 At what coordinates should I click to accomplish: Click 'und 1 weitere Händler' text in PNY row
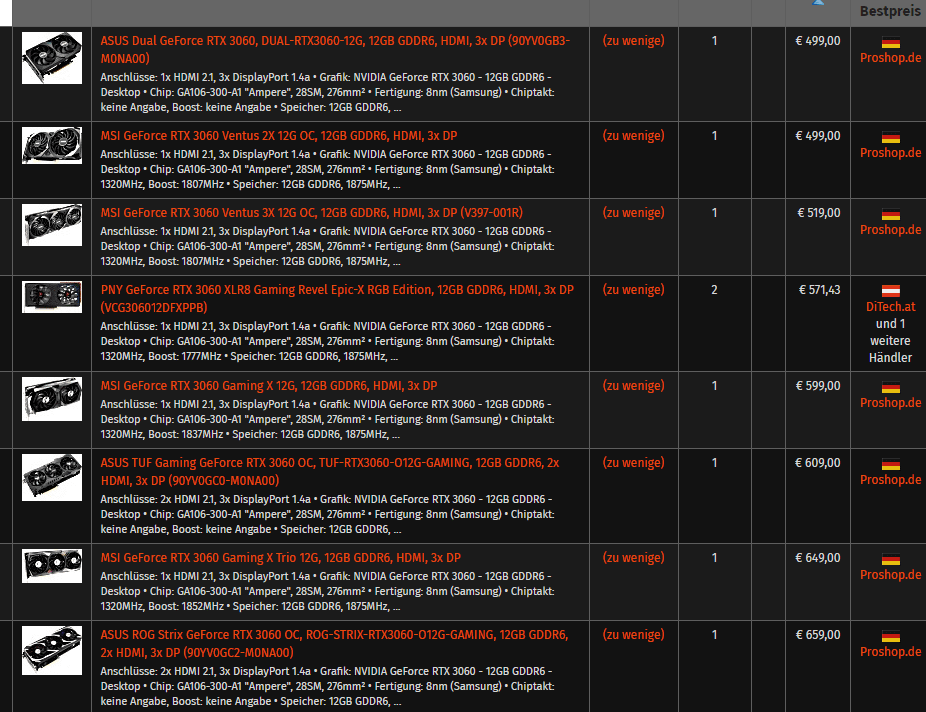click(x=890, y=341)
